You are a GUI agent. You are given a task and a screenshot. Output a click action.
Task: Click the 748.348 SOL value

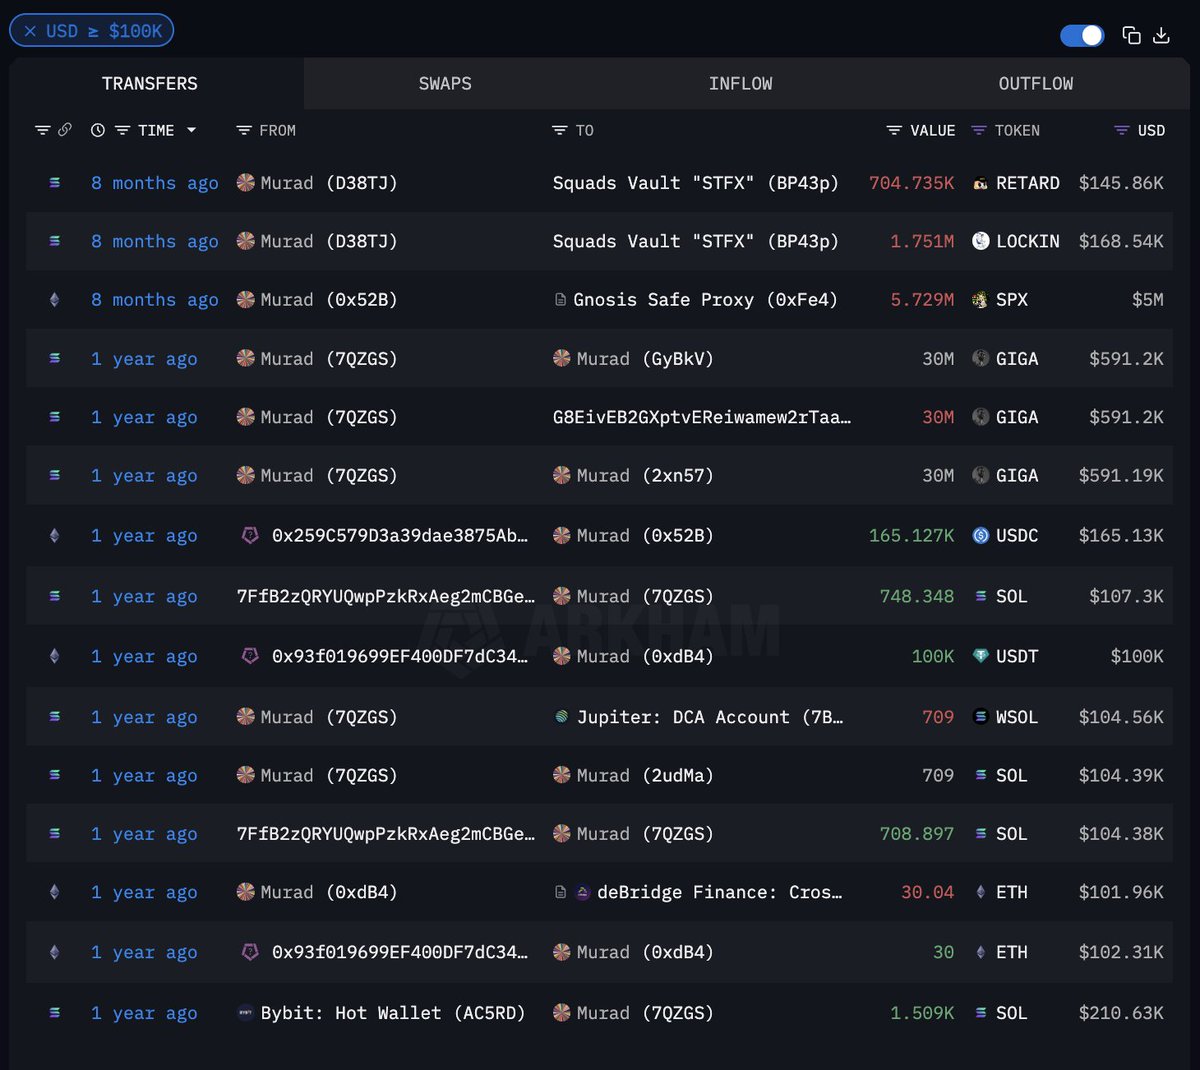point(916,596)
